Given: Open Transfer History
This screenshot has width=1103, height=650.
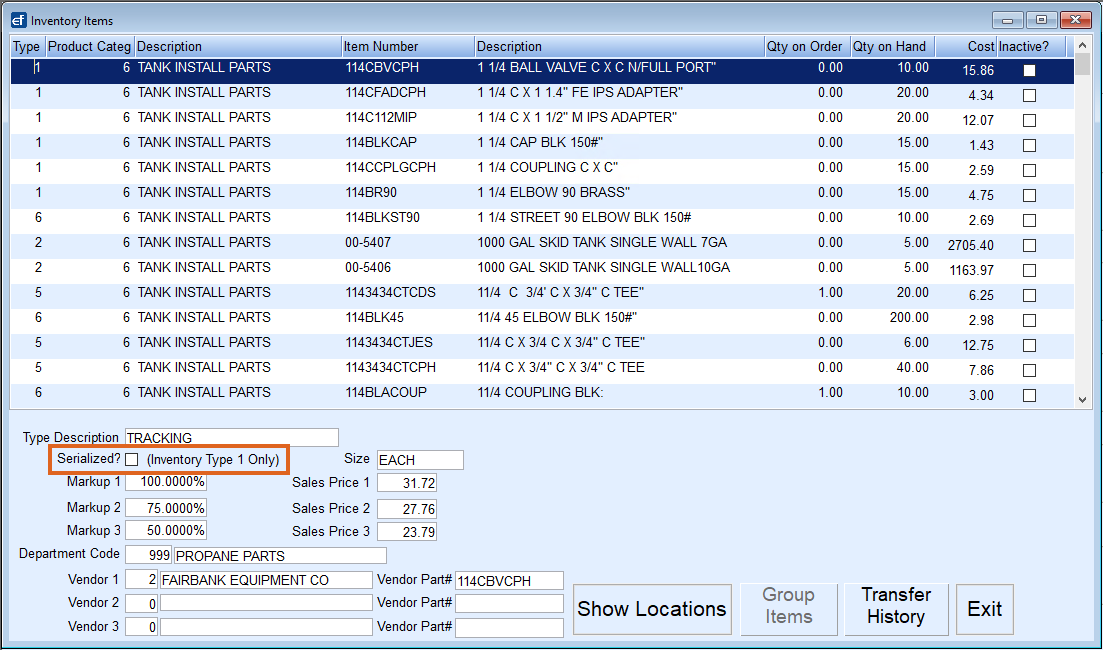Looking at the screenshot, I should (896, 606).
